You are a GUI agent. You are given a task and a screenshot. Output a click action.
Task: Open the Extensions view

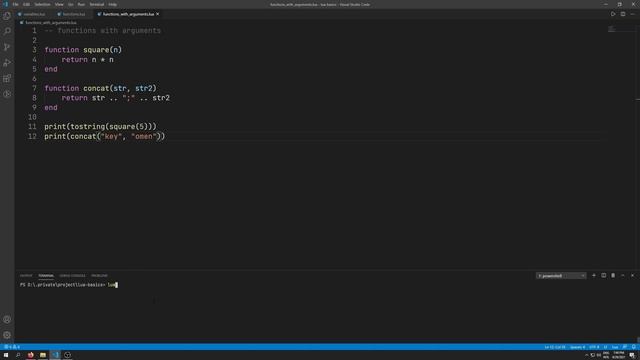pyautogui.click(x=7, y=78)
